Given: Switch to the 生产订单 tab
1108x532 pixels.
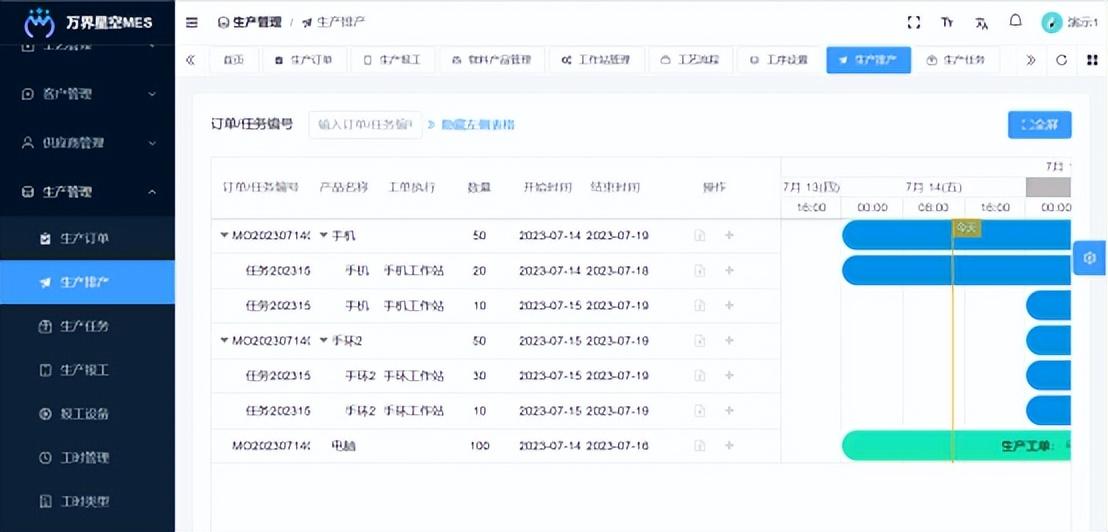Looking at the screenshot, I should click(x=305, y=60).
